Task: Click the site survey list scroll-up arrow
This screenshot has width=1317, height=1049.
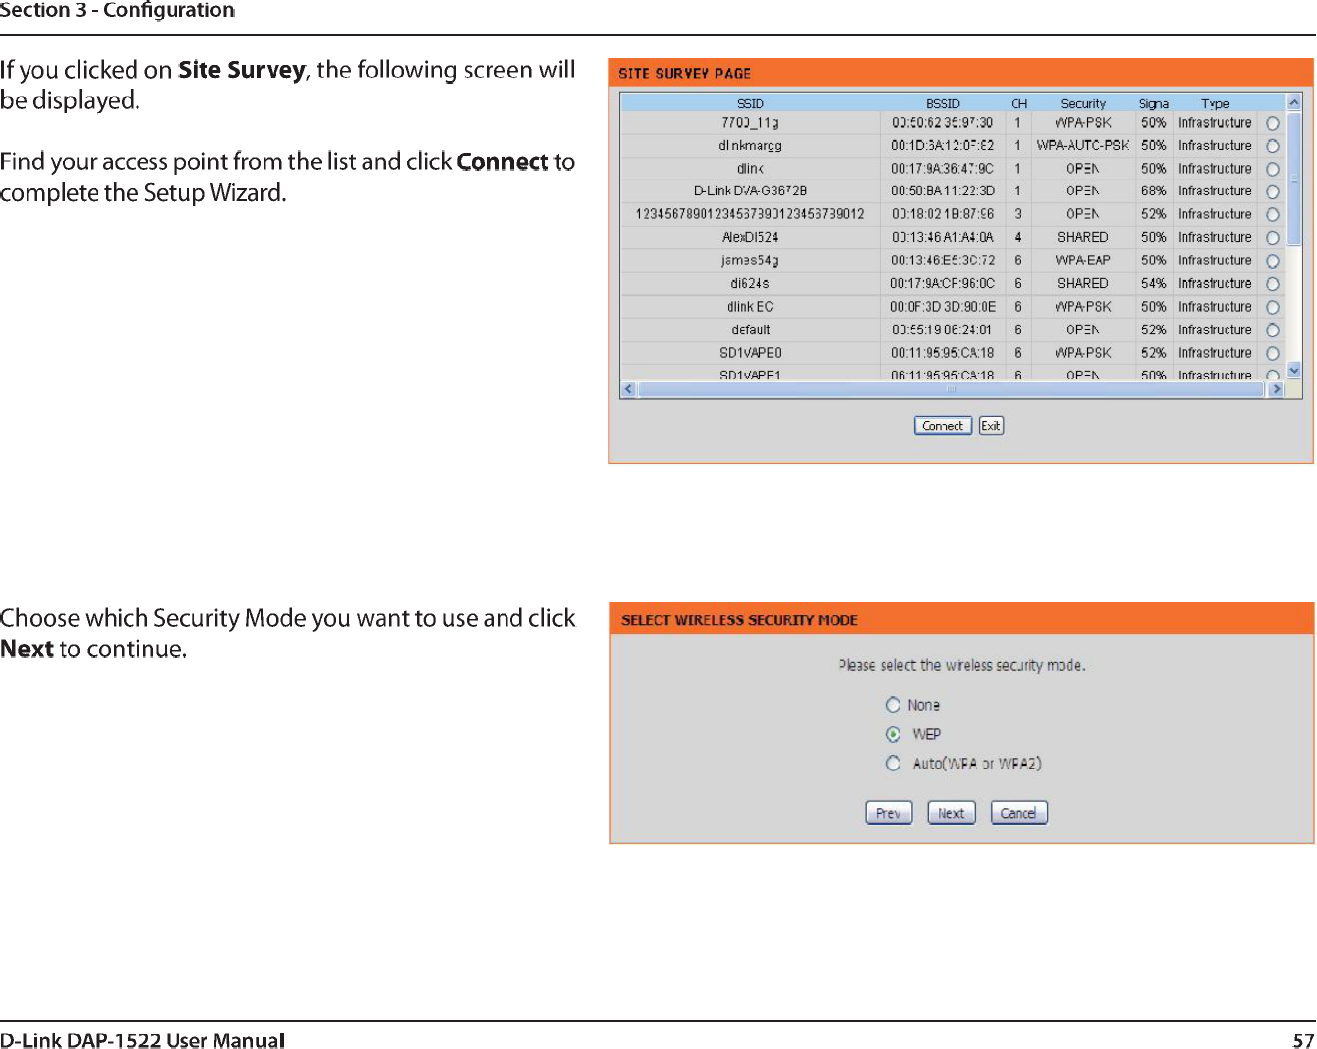Action: [x=1294, y=102]
